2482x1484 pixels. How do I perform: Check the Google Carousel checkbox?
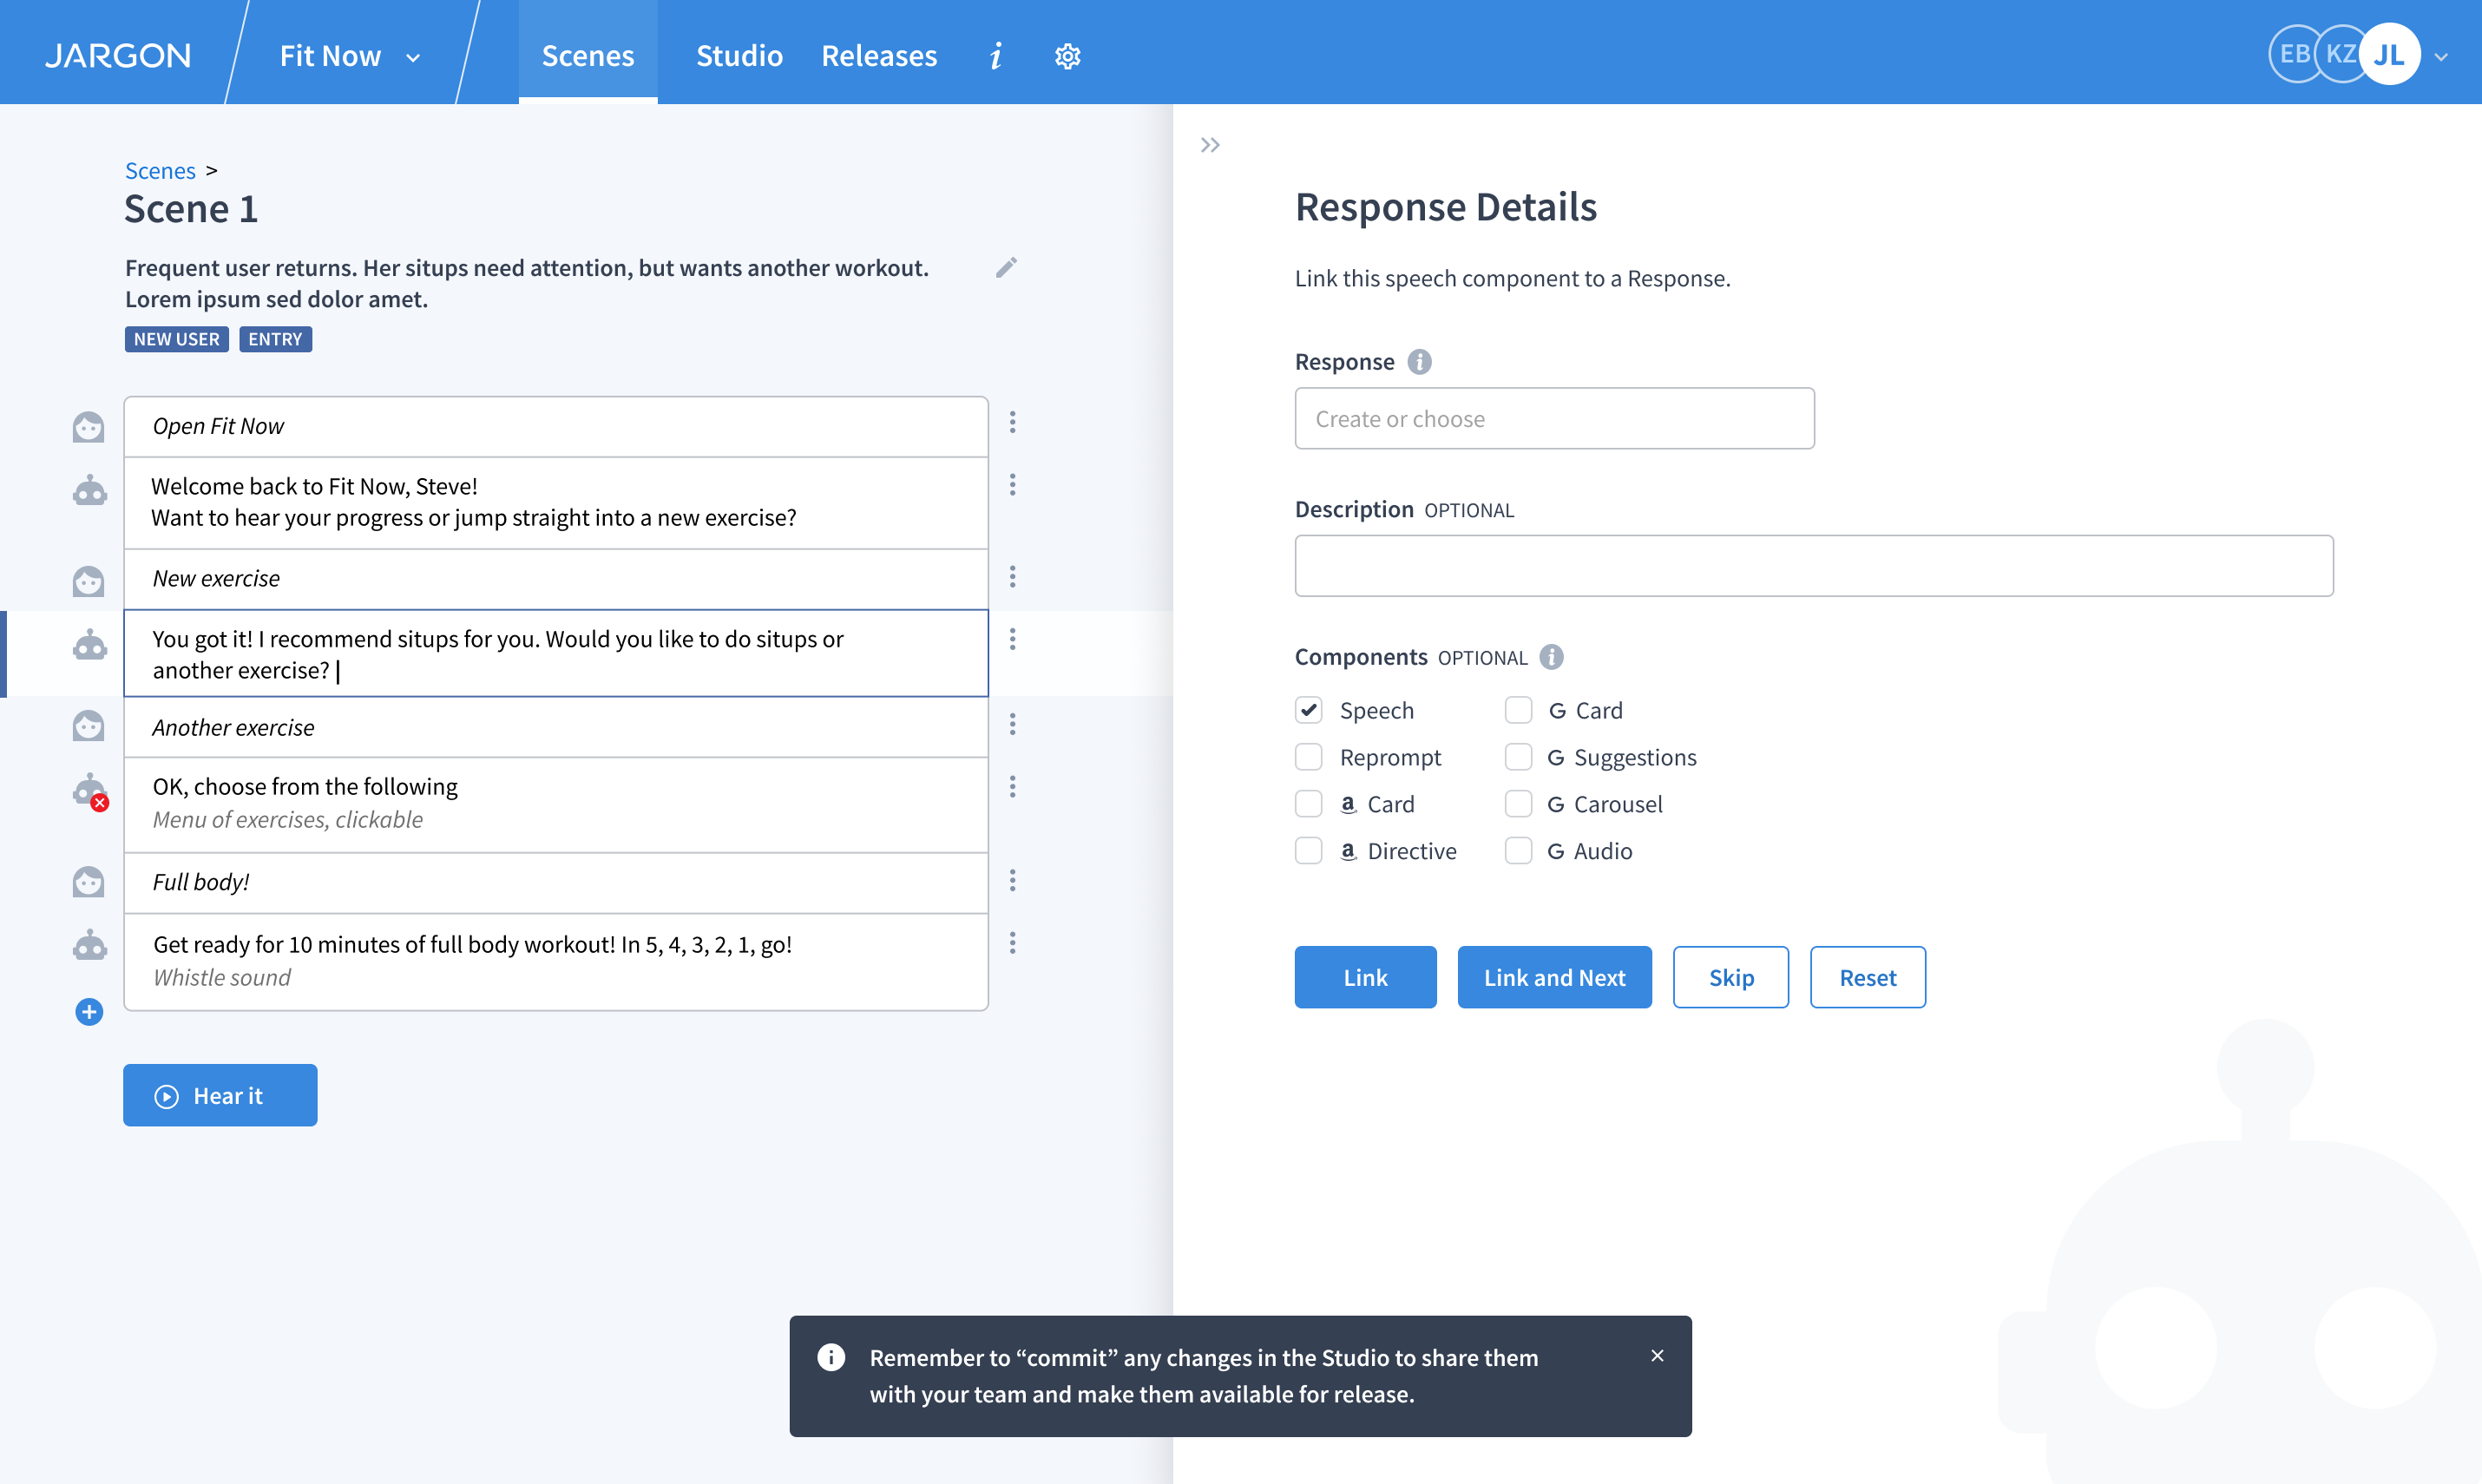pyautogui.click(x=1518, y=804)
